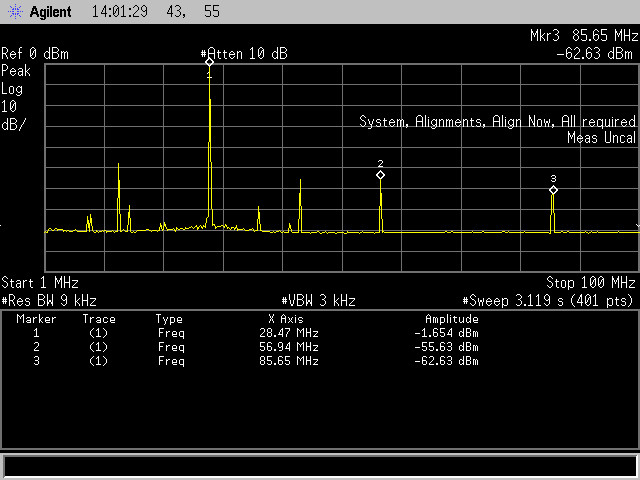Viewport: 640px width, 480px height.
Task: Click marker number 2 in table
Action: pyautogui.click(x=36, y=347)
